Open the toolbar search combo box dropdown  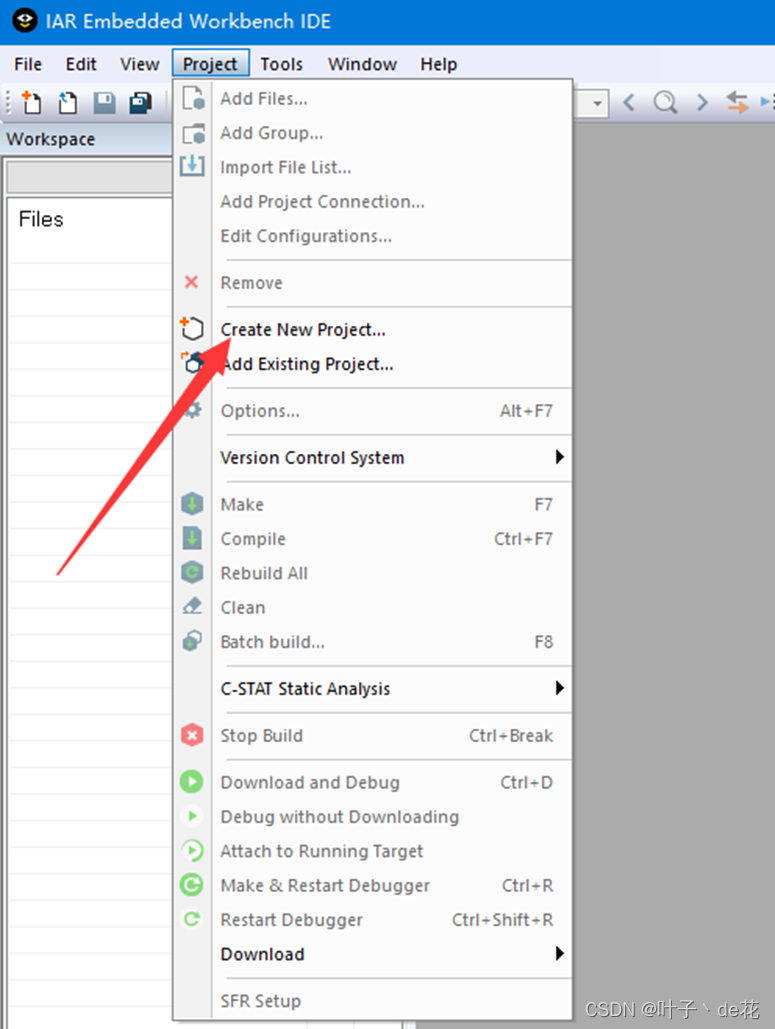pyautogui.click(x=597, y=104)
